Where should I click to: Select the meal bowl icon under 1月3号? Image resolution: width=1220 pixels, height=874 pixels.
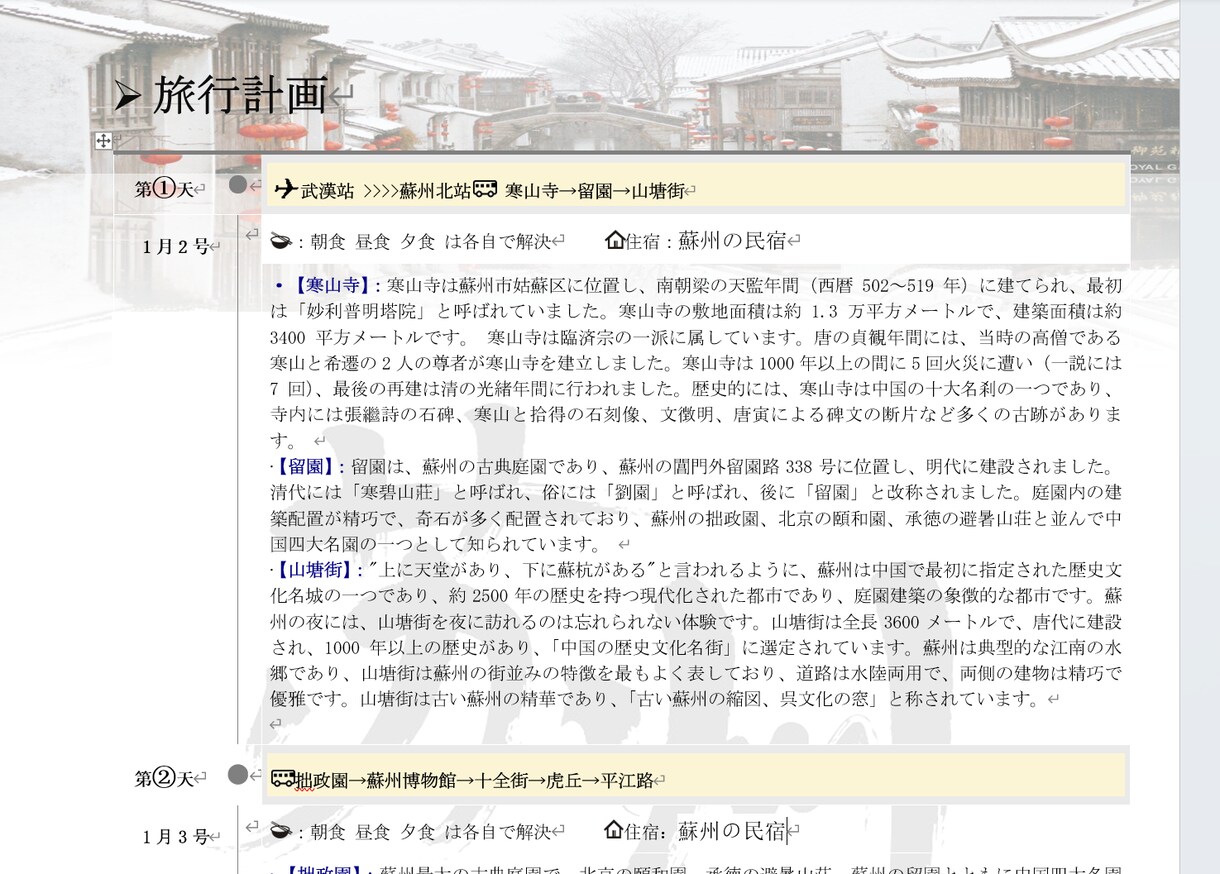(281, 830)
